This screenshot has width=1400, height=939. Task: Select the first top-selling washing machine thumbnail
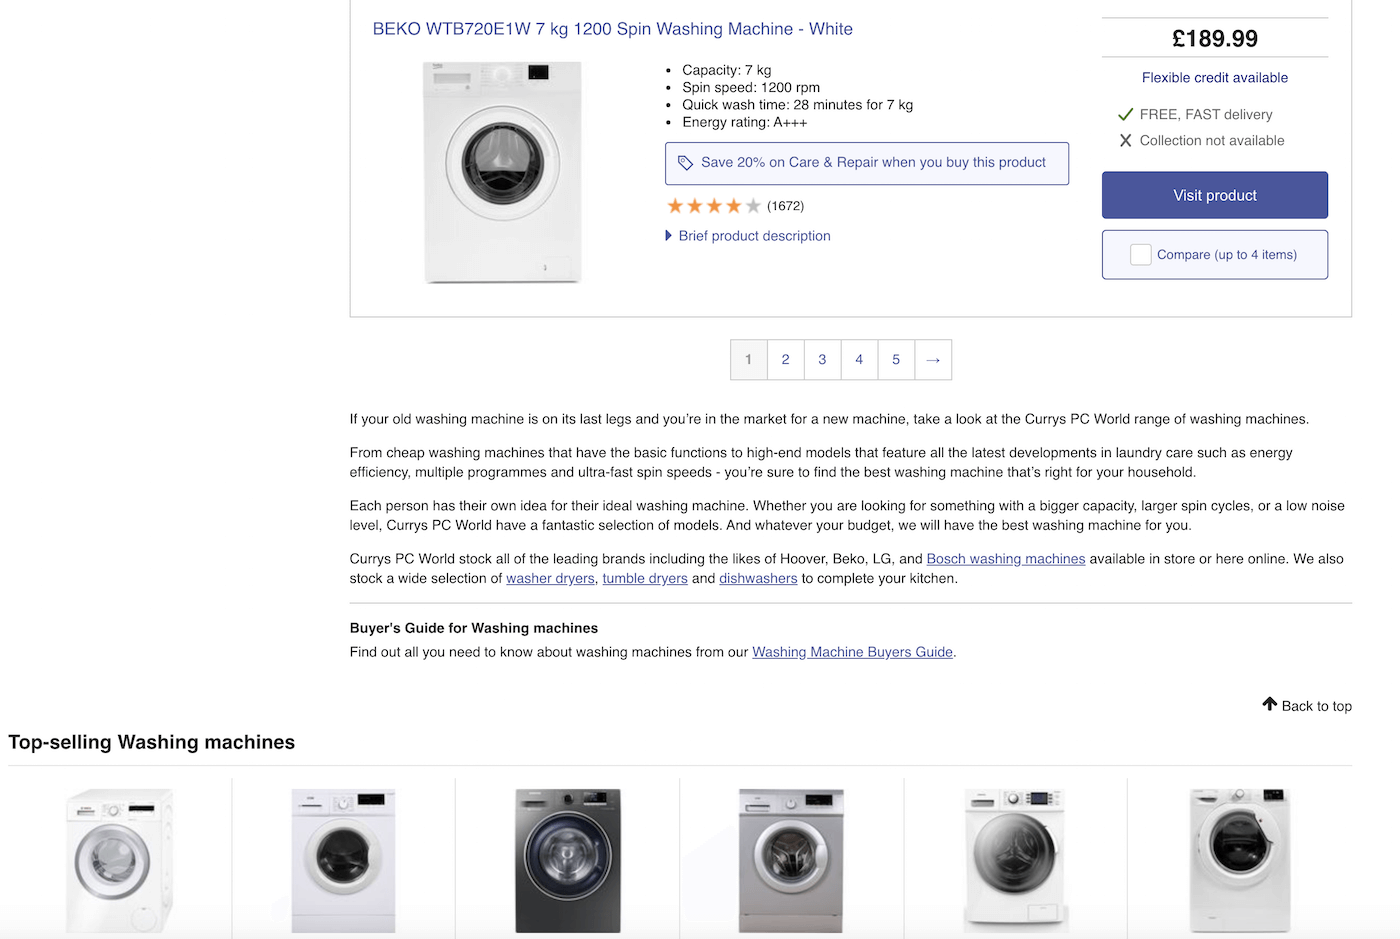tap(120, 860)
